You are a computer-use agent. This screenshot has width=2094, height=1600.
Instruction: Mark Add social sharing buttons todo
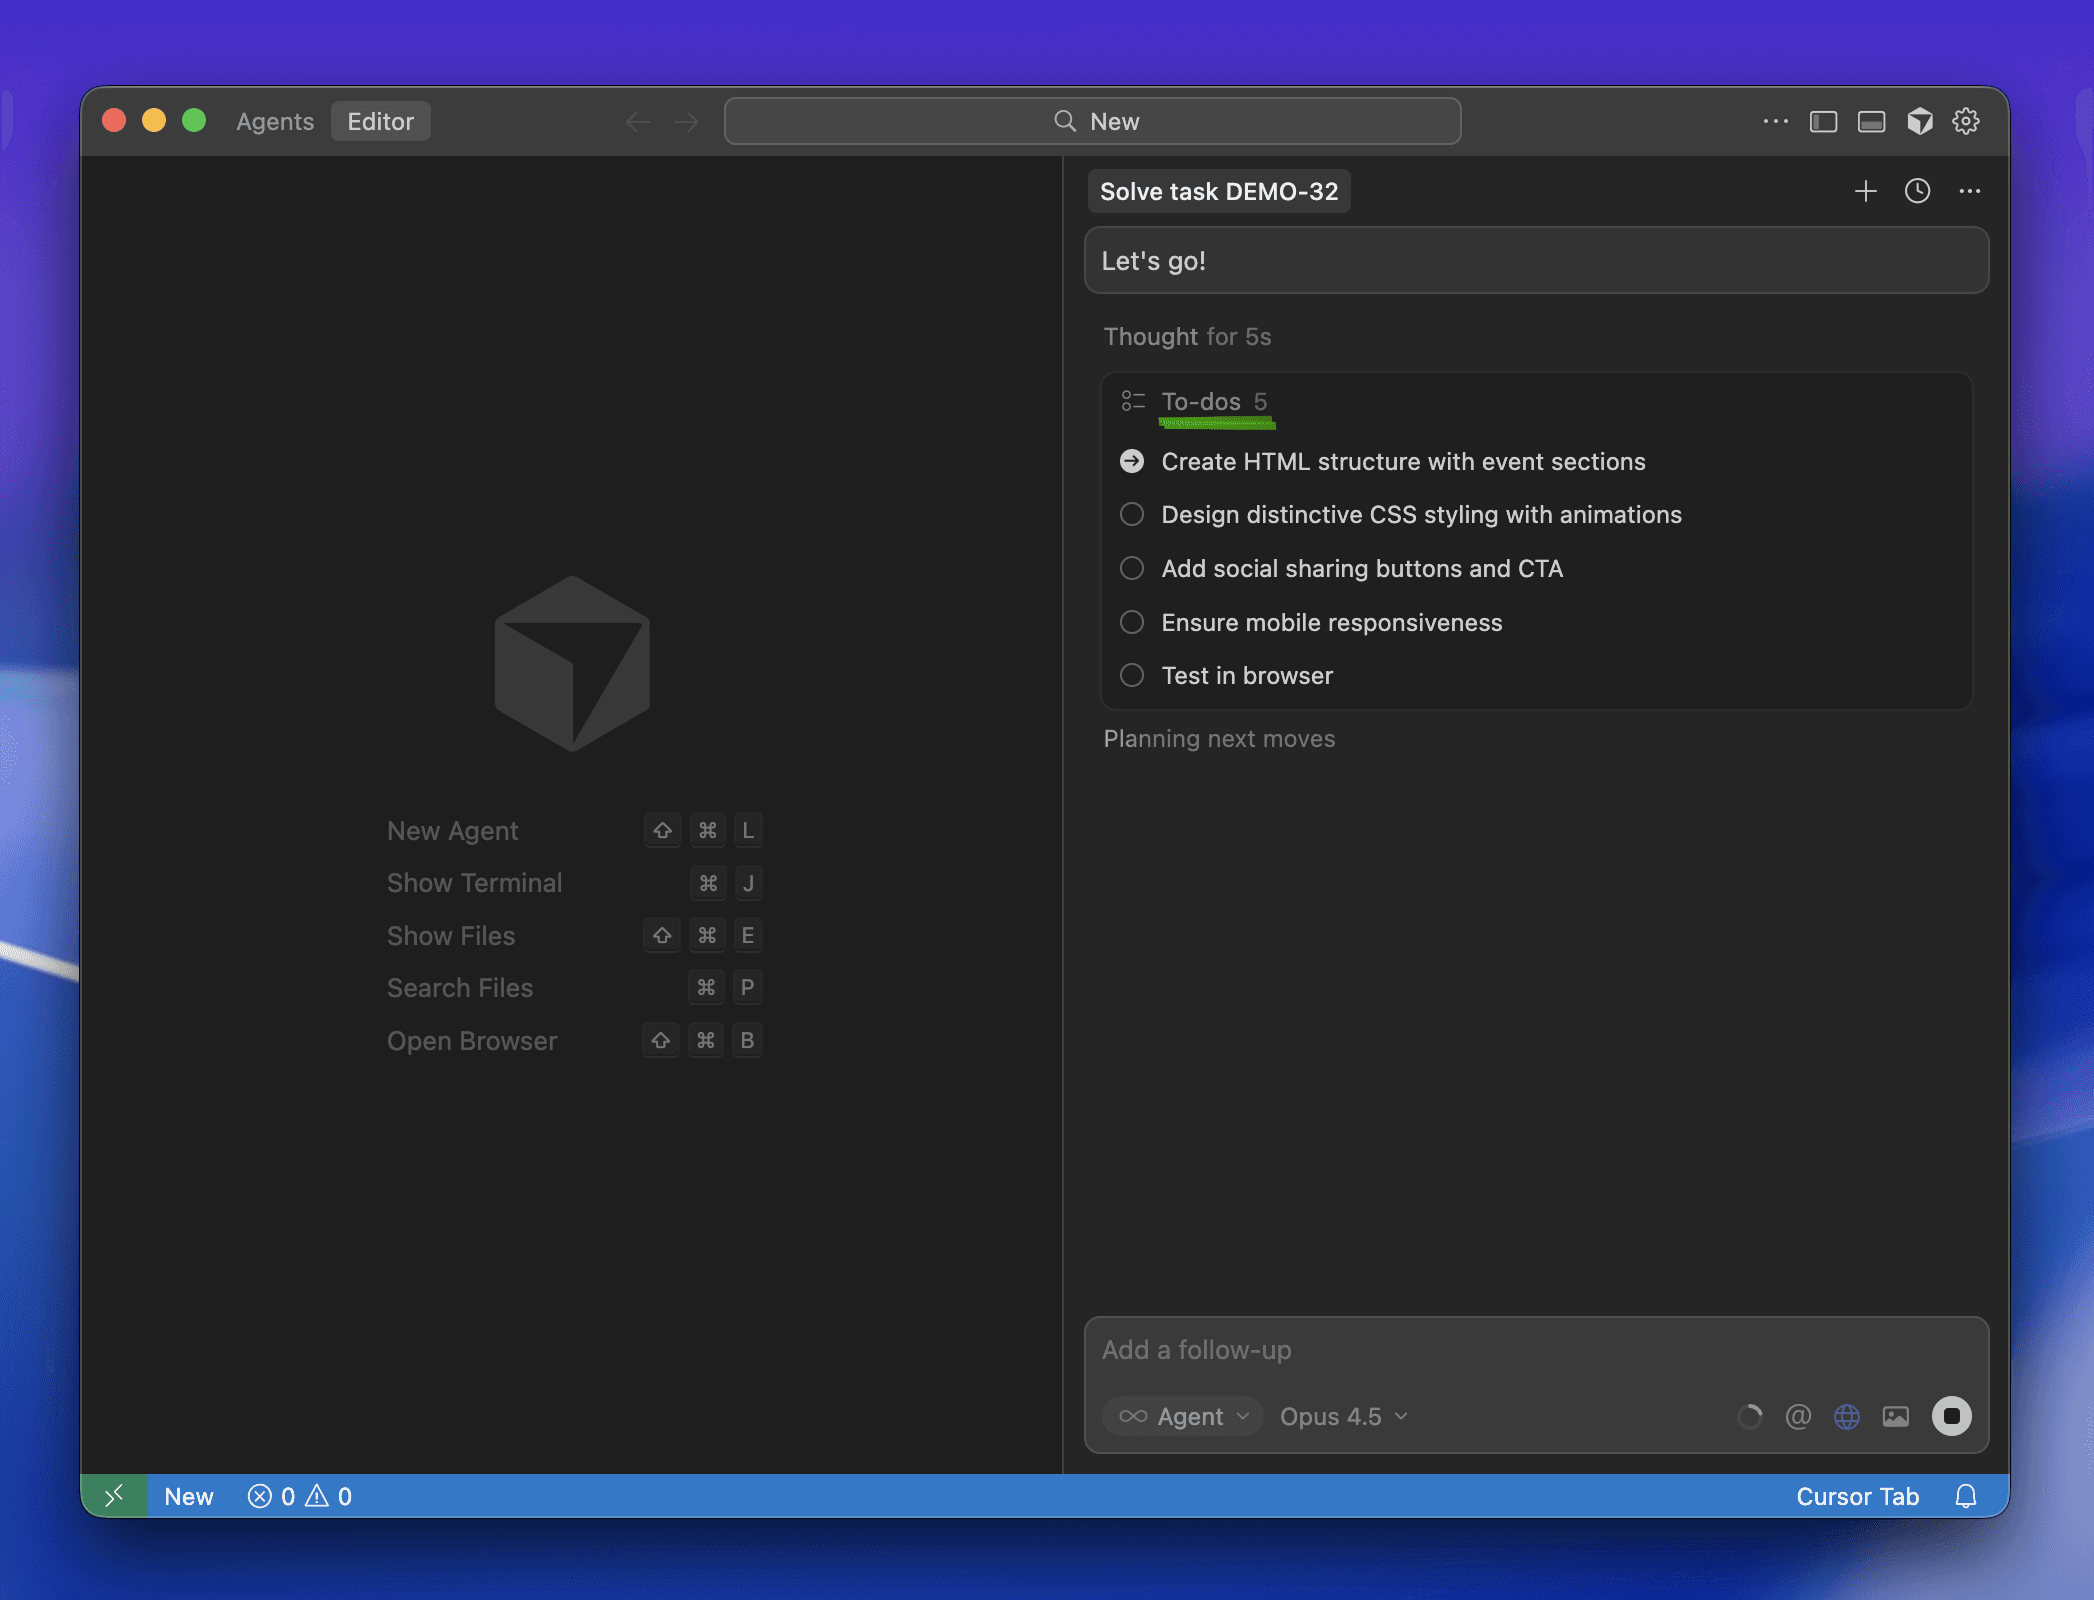coord(1132,568)
